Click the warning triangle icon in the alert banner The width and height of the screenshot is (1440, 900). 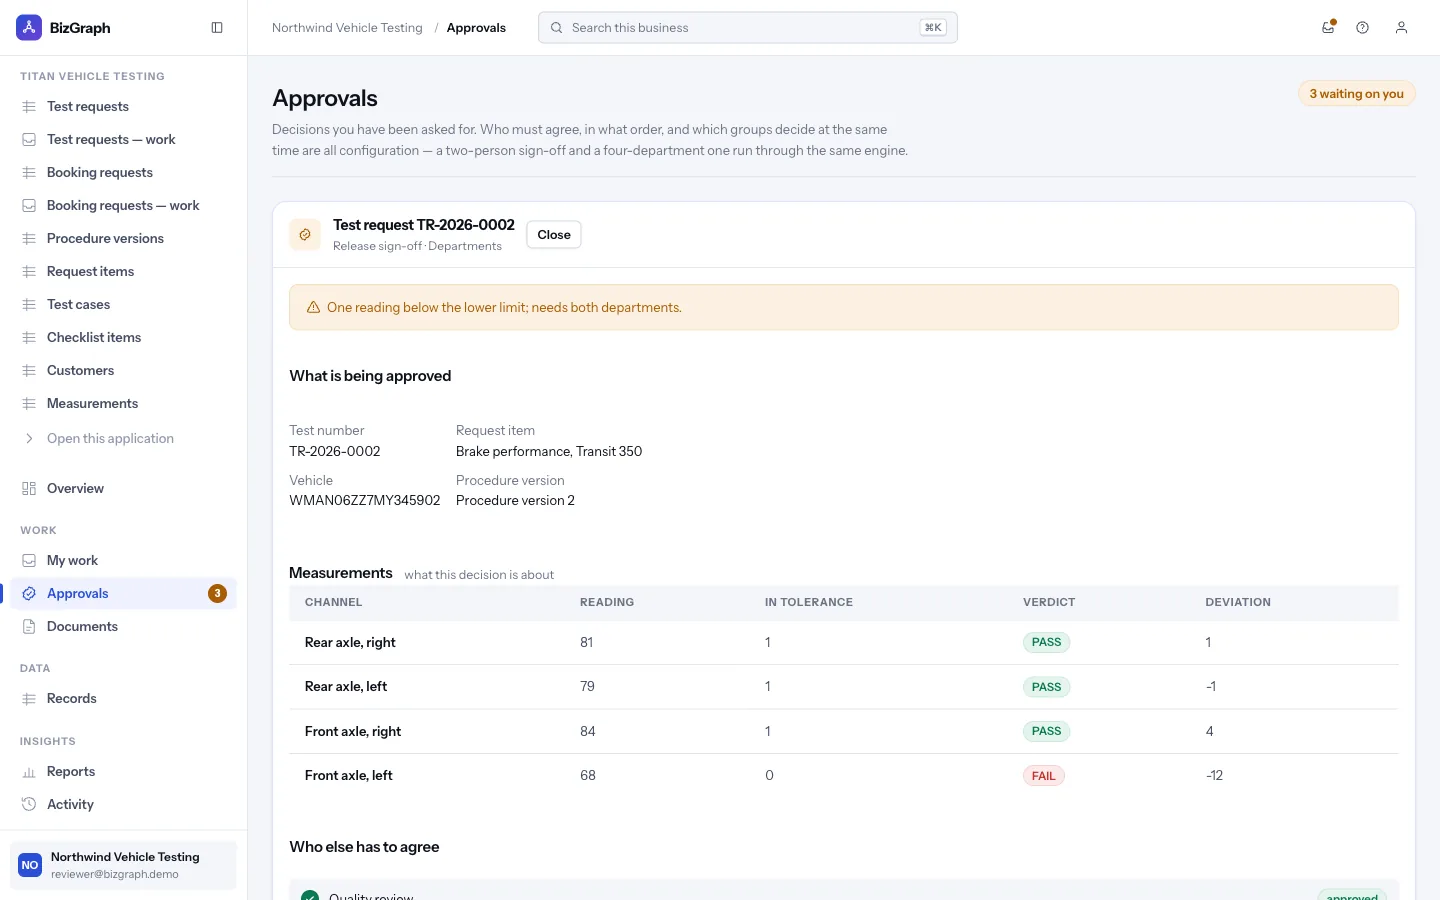313,308
